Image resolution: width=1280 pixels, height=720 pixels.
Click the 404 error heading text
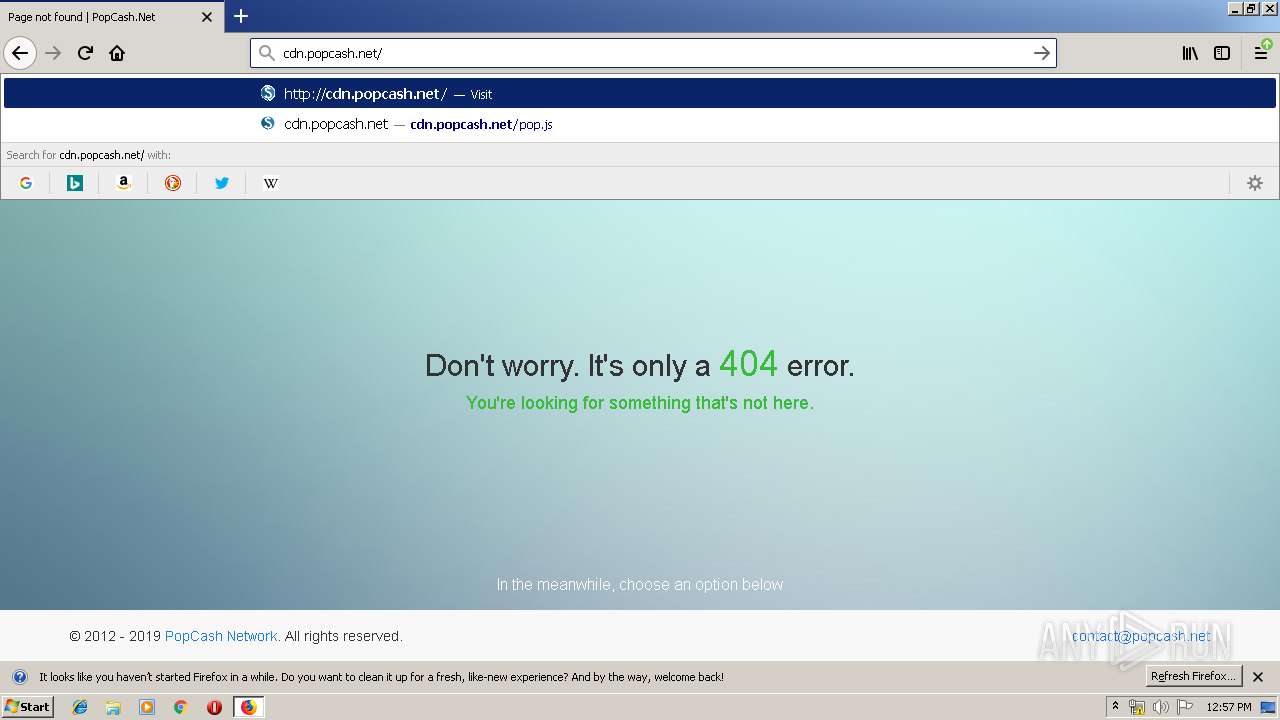tap(640, 365)
